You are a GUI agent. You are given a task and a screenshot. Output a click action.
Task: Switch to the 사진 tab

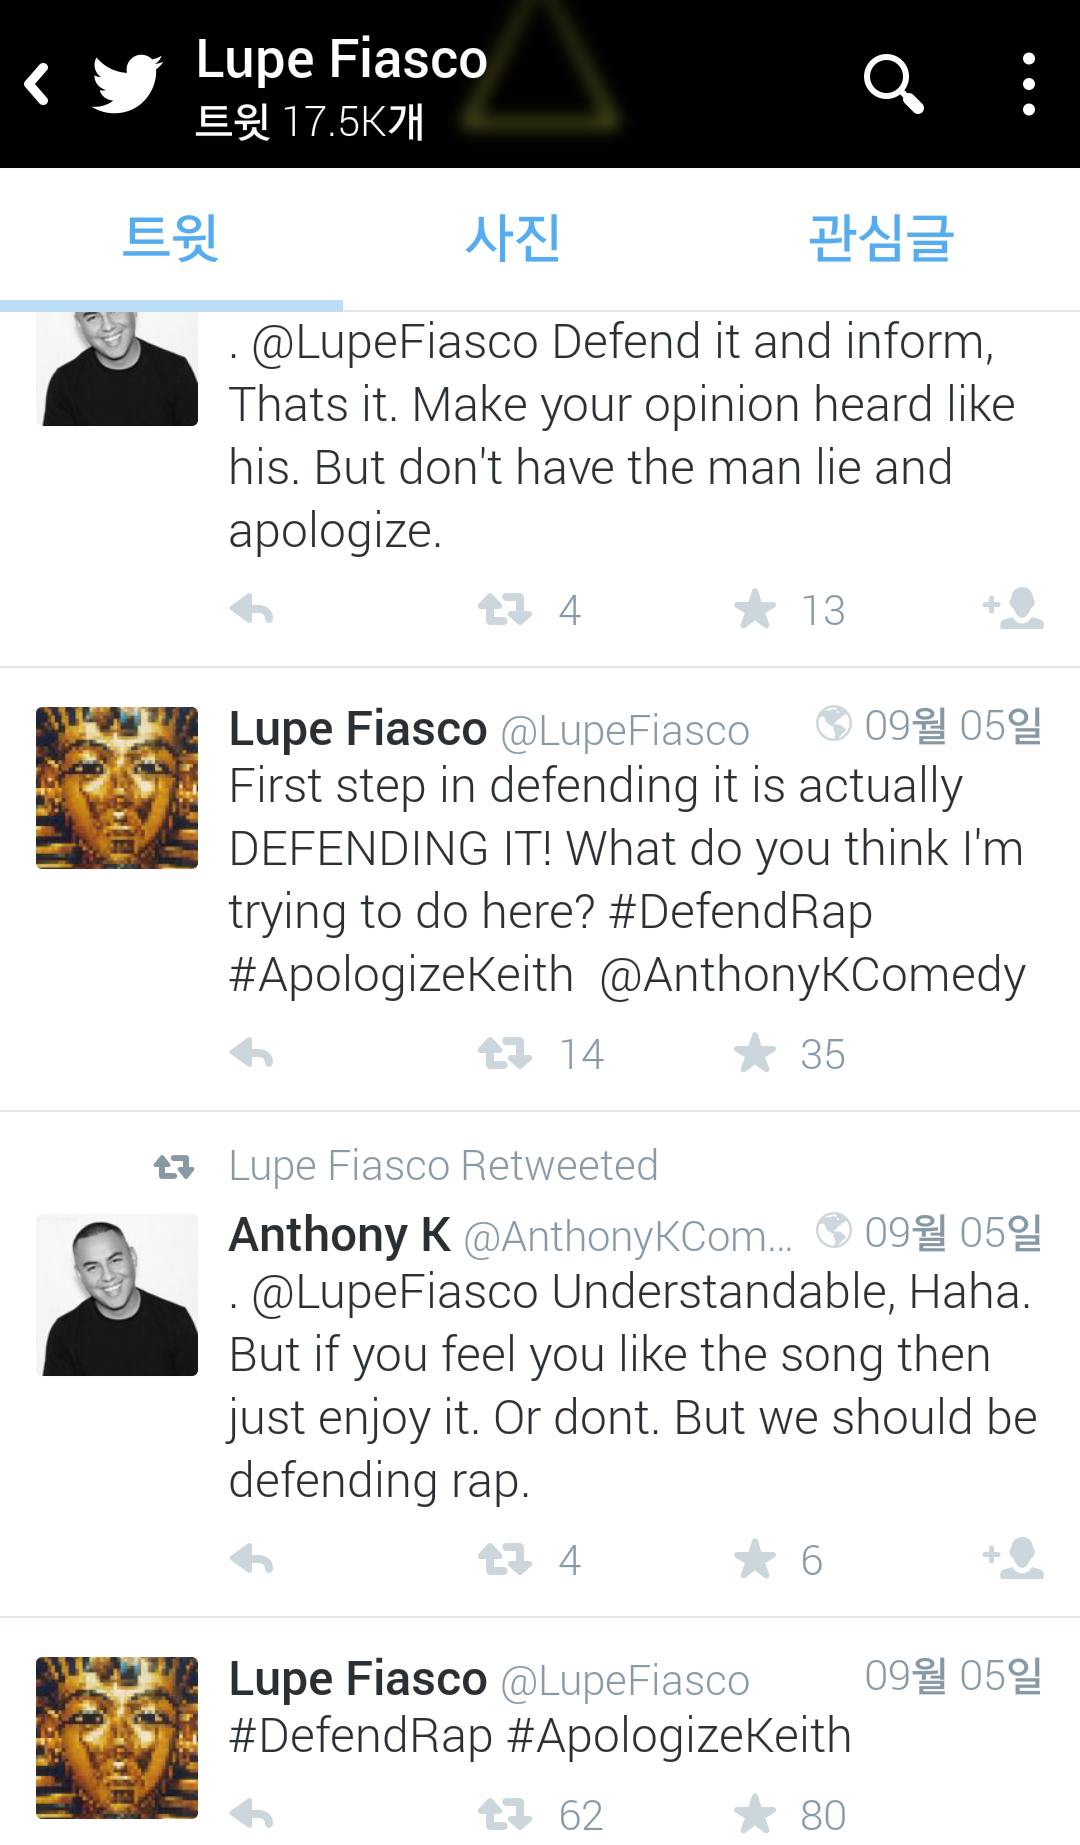512,240
